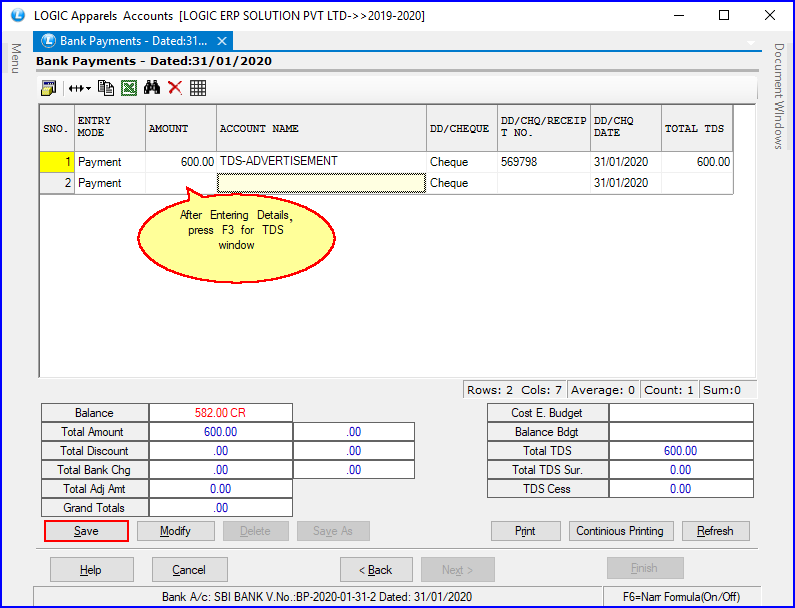
Task: Click the red X delete row icon
Action: [x=175, y=88]
